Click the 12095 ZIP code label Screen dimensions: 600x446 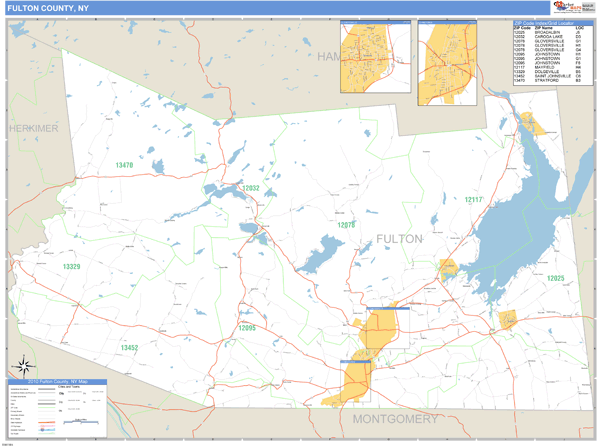pos(248,327)
